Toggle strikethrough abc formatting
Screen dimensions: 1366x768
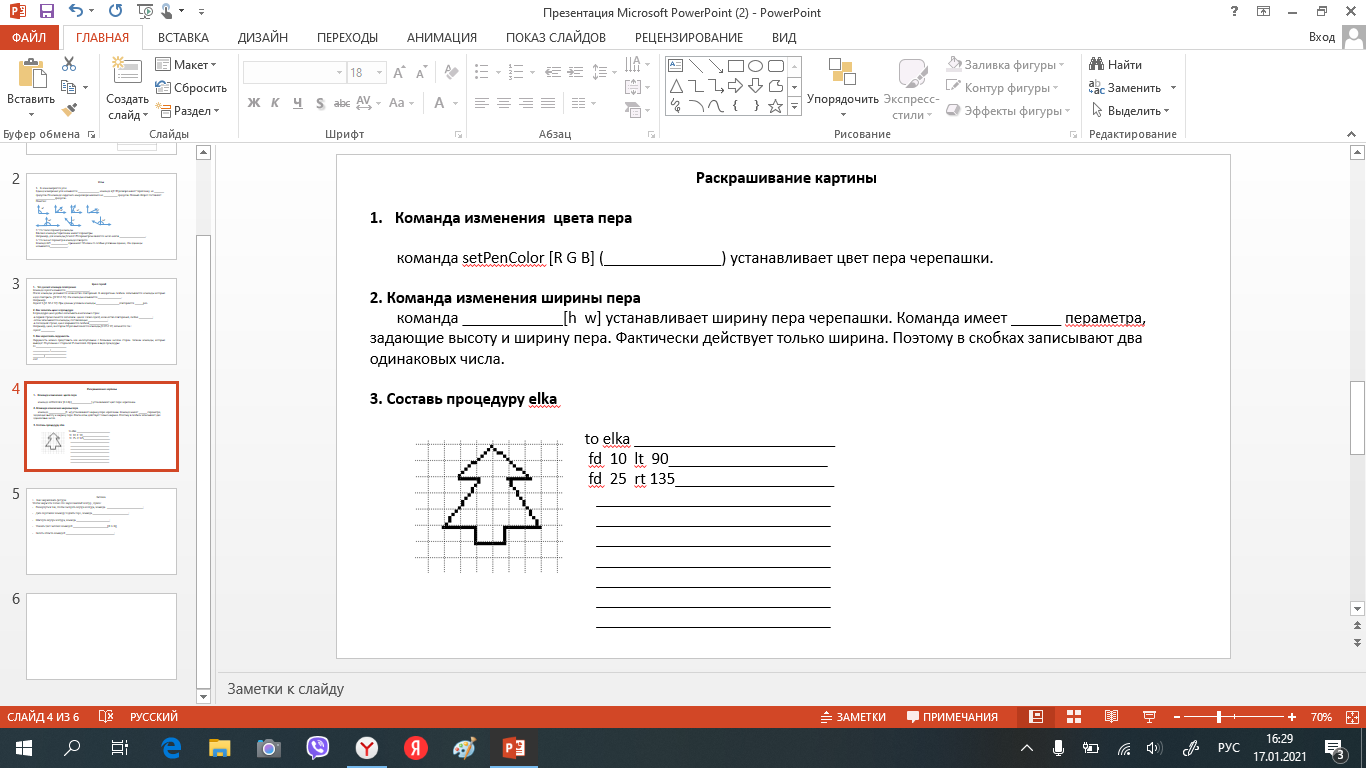pos(342,103)
